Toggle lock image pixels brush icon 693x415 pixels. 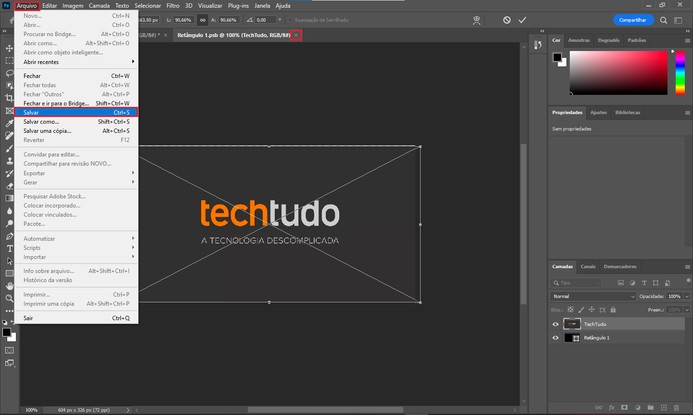tap(581, 310)
